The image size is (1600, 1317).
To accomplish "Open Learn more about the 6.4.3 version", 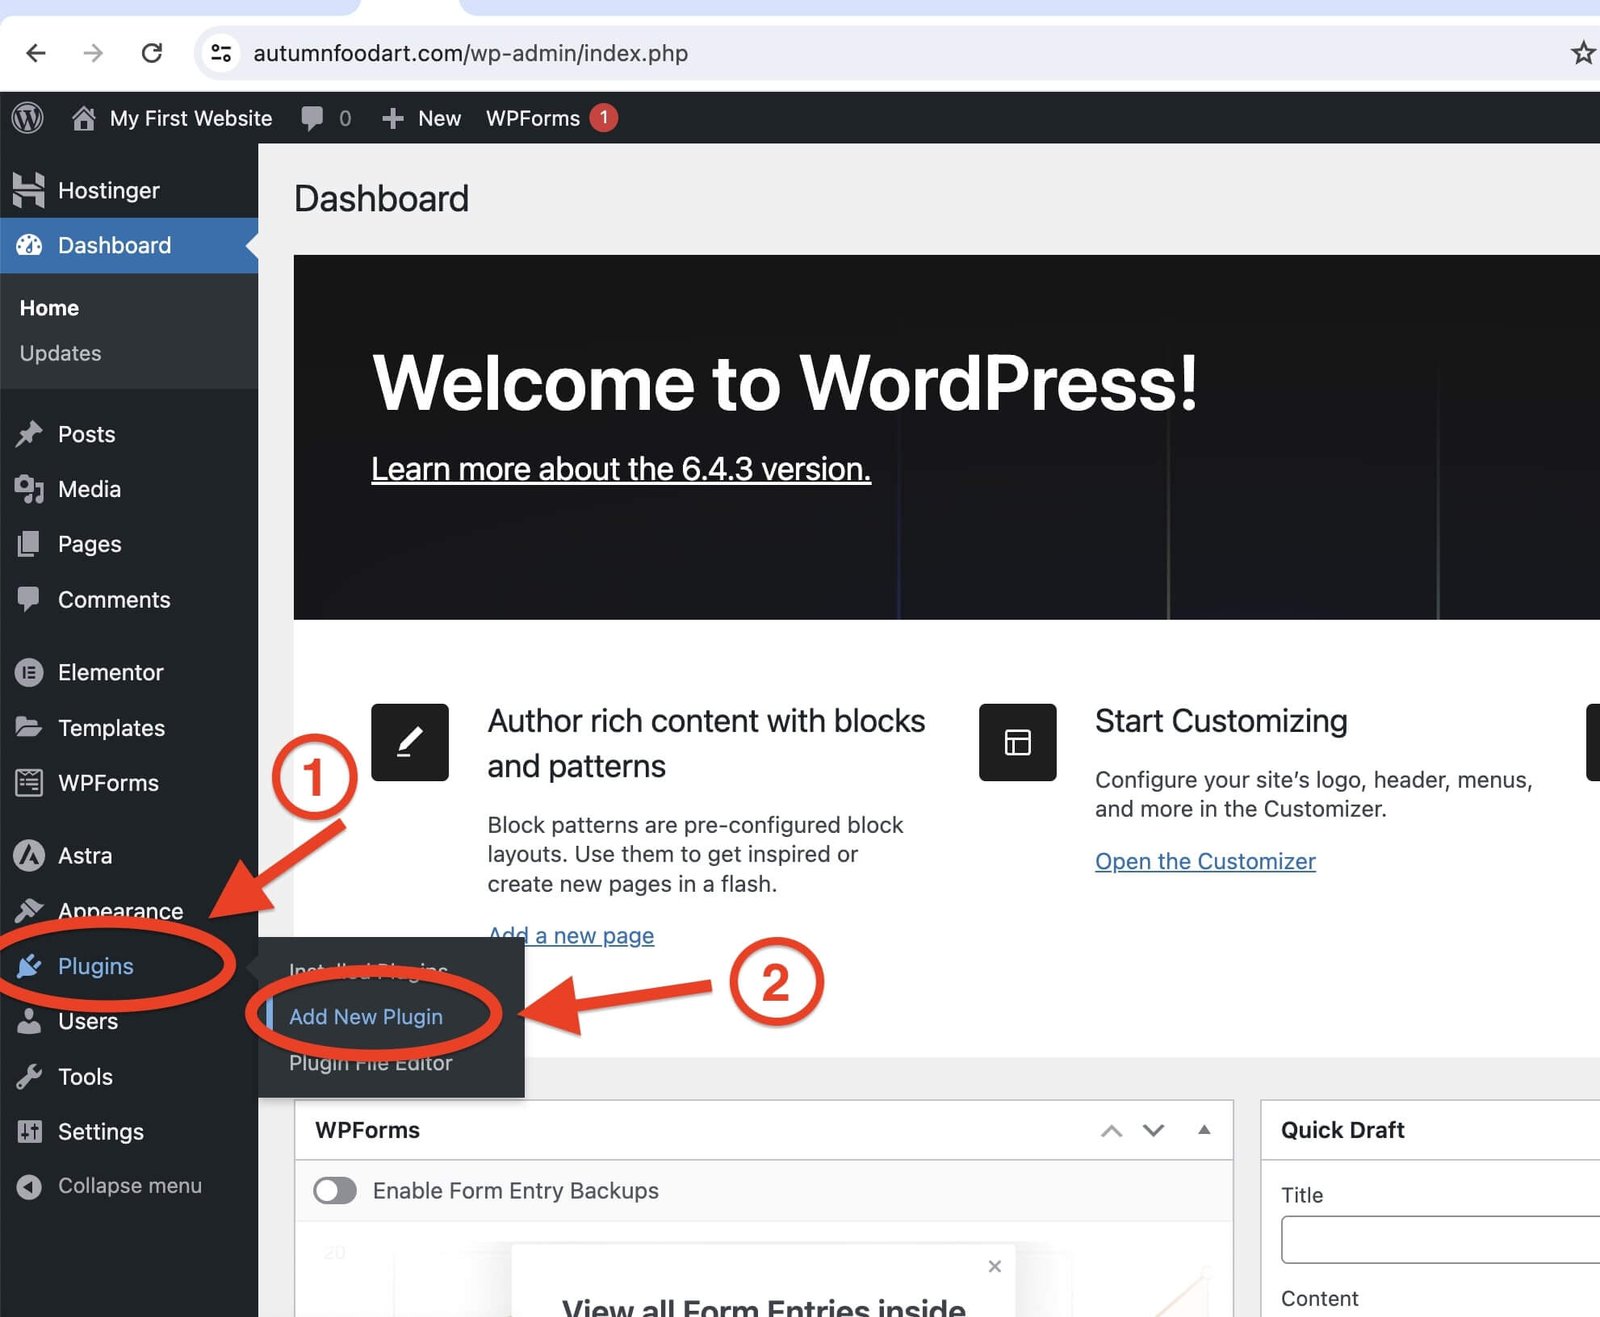I will coord(621,469).
